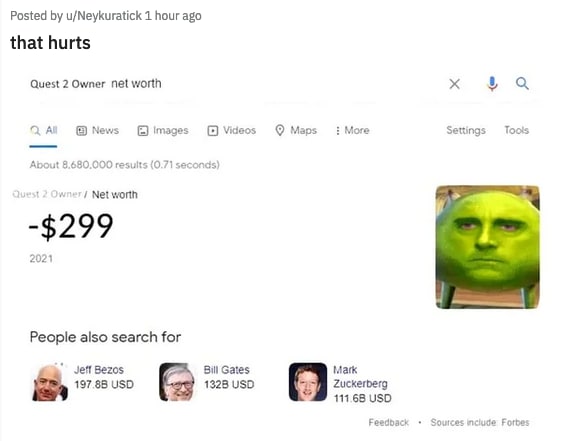
Task: Expand the More options menu
Action: (352, 130)
